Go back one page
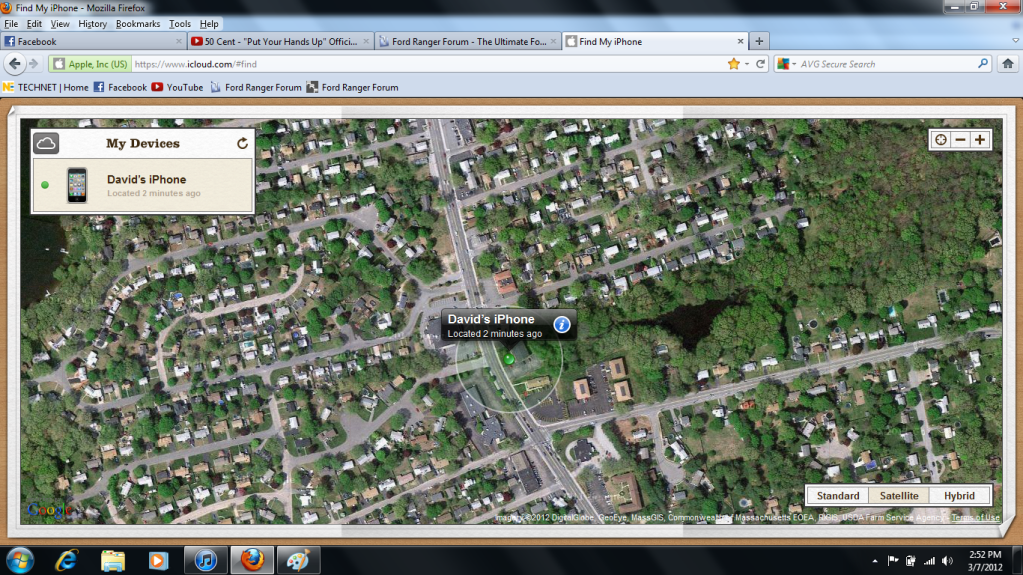Viewport: 1023px width, 575px height. point(14,64)
